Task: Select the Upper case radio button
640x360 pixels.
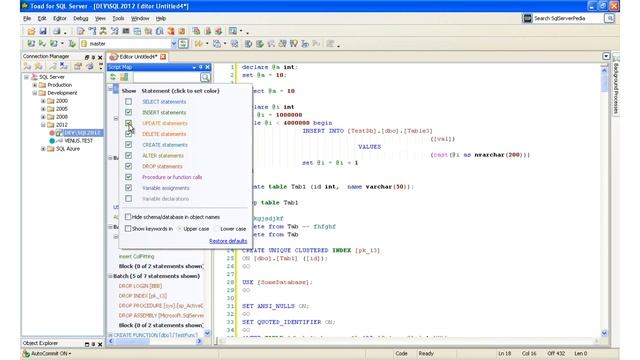Action: point(180,229)
